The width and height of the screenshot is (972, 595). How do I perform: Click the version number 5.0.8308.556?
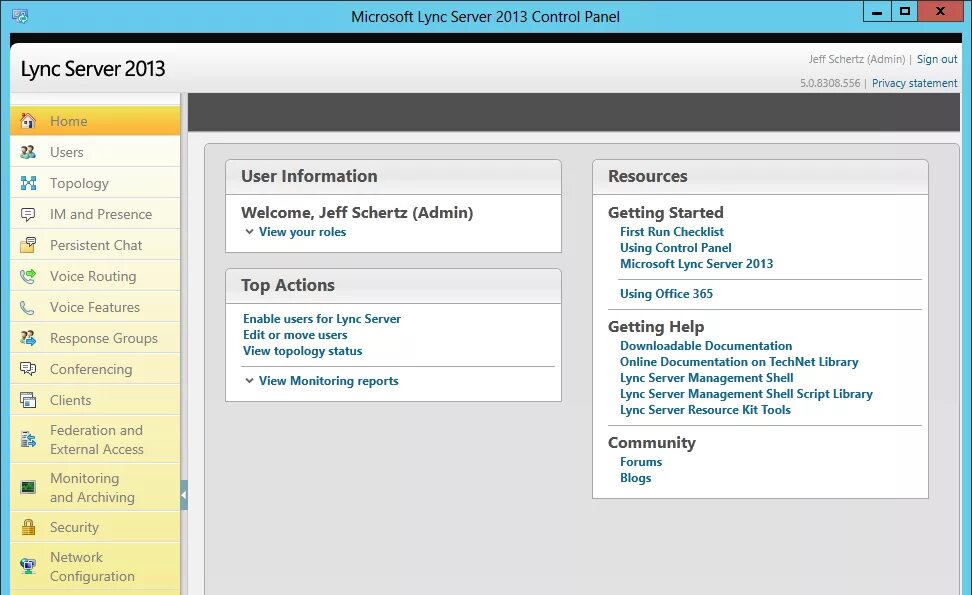tap(830, 83)
